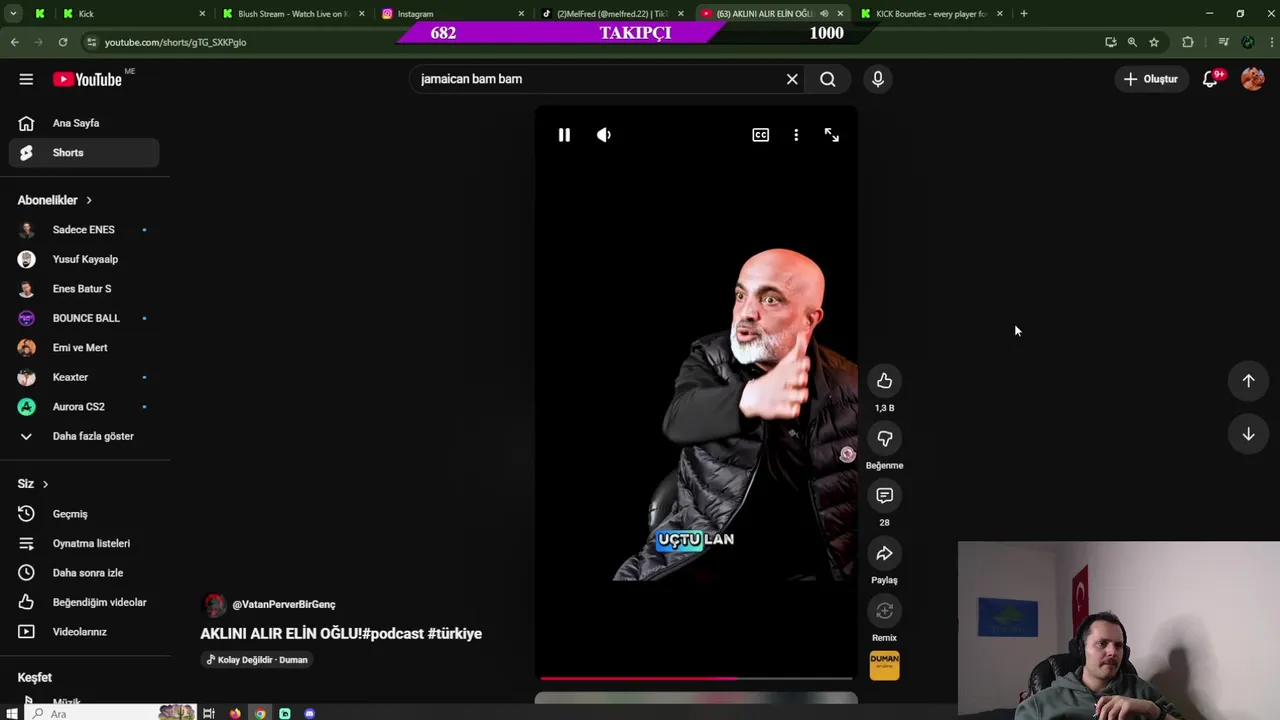
Task: Share the Short via Paylaş arrow
Action: tap(884, 554)
